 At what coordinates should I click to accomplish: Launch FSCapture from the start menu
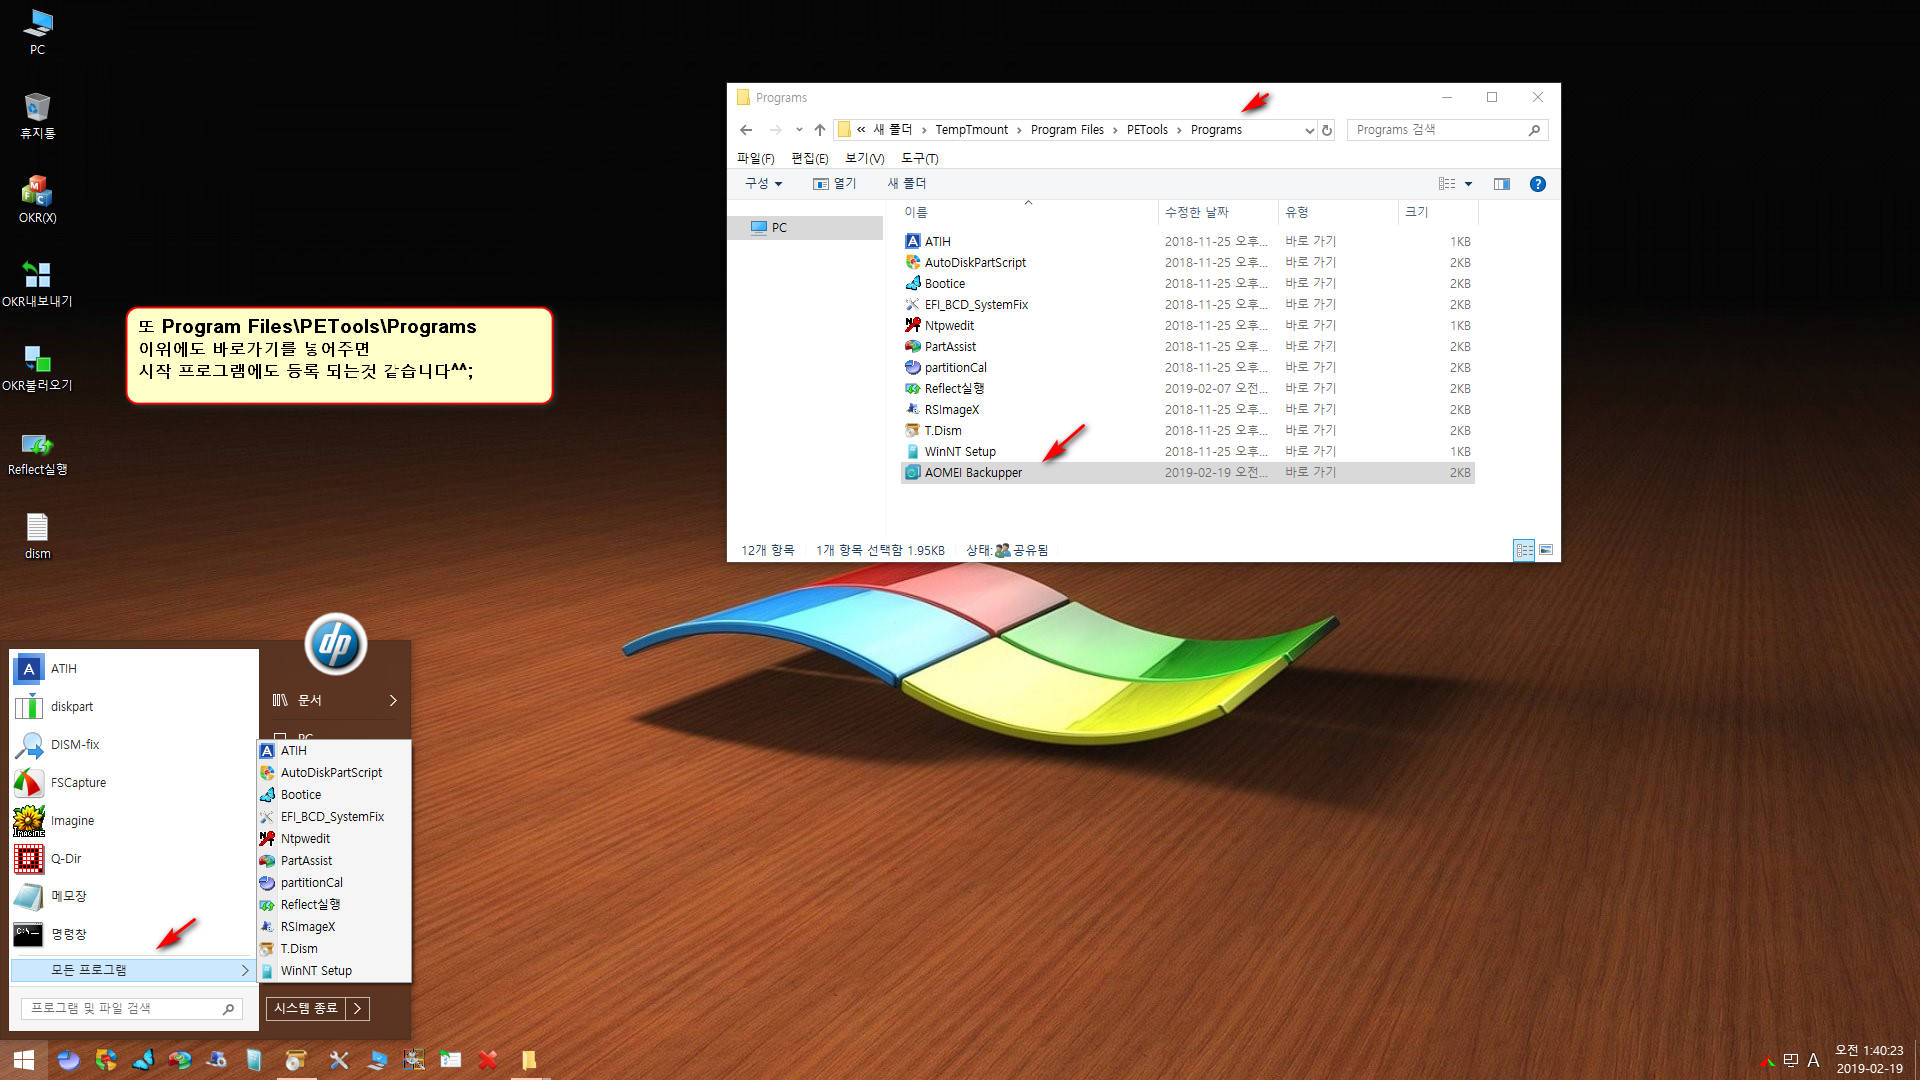click(x=134, y=782)
